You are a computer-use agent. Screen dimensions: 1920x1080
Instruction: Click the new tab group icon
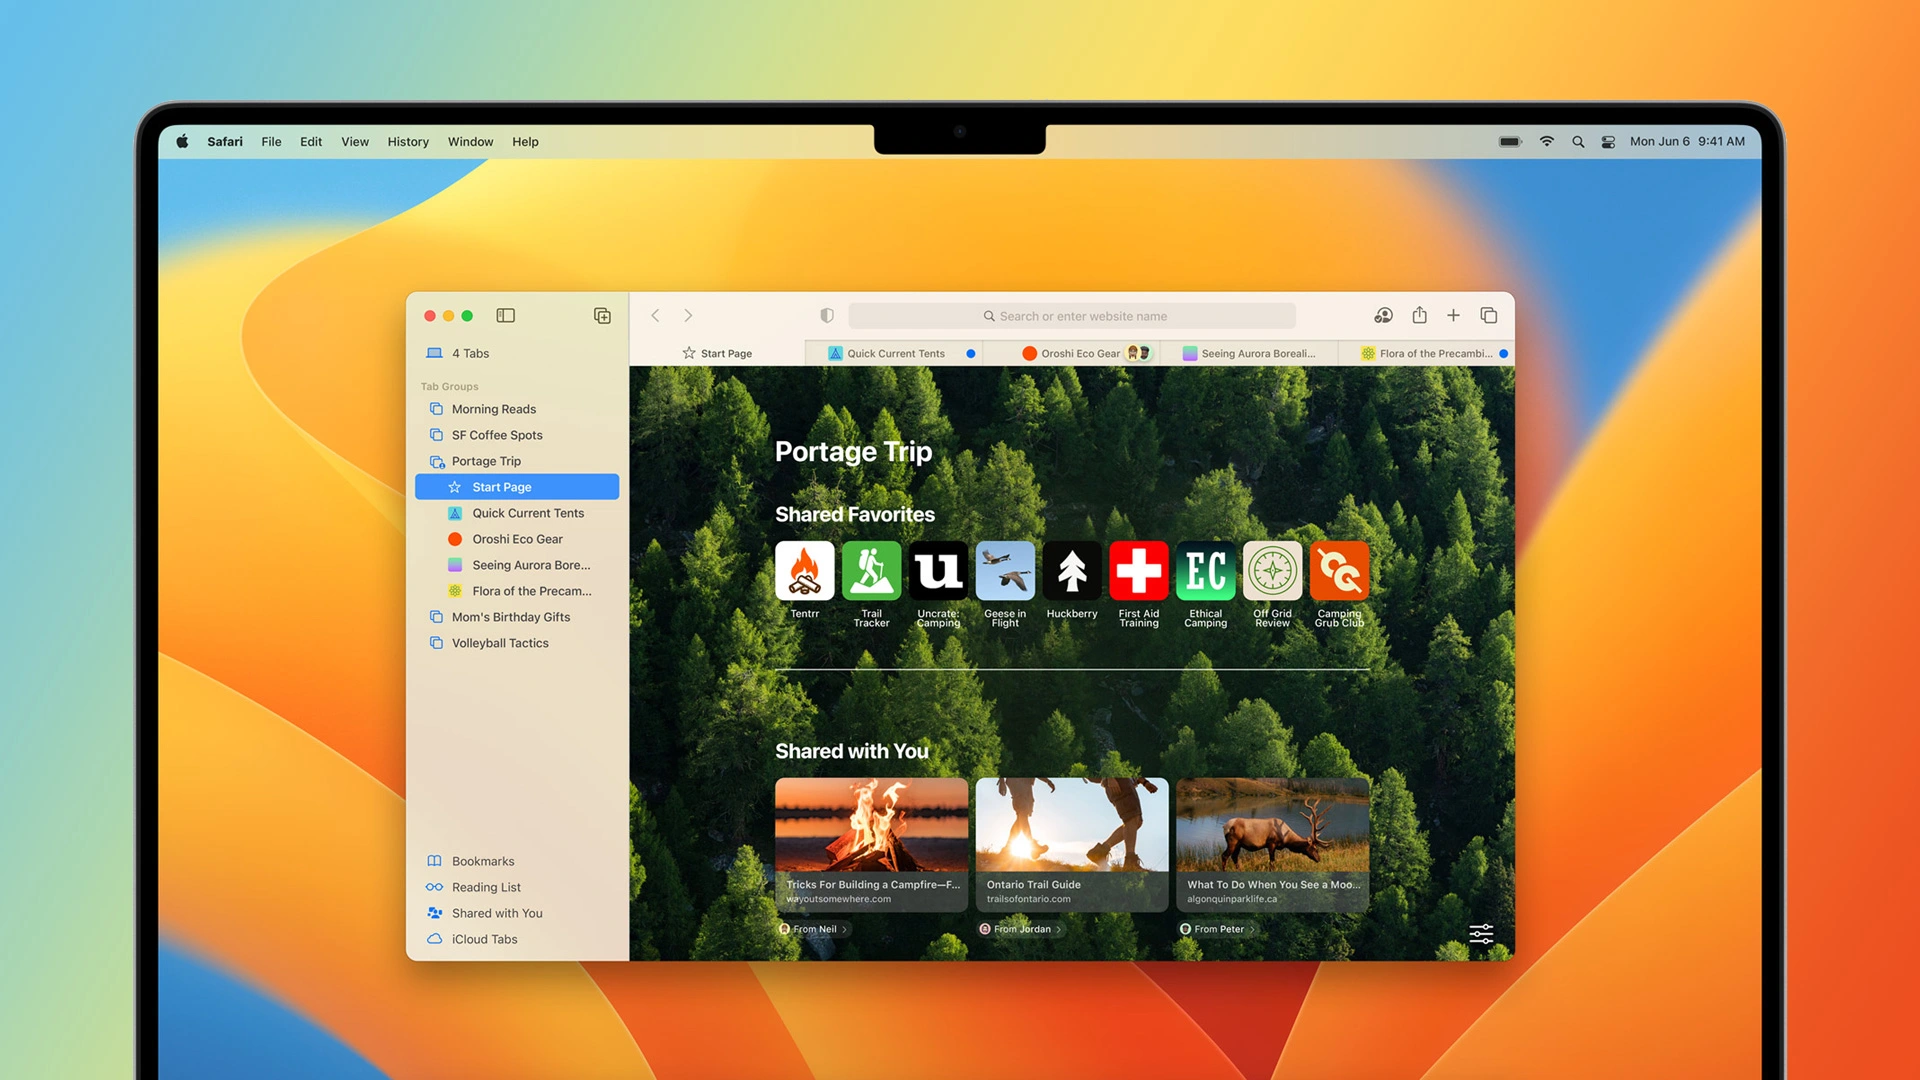click(602, 316)
